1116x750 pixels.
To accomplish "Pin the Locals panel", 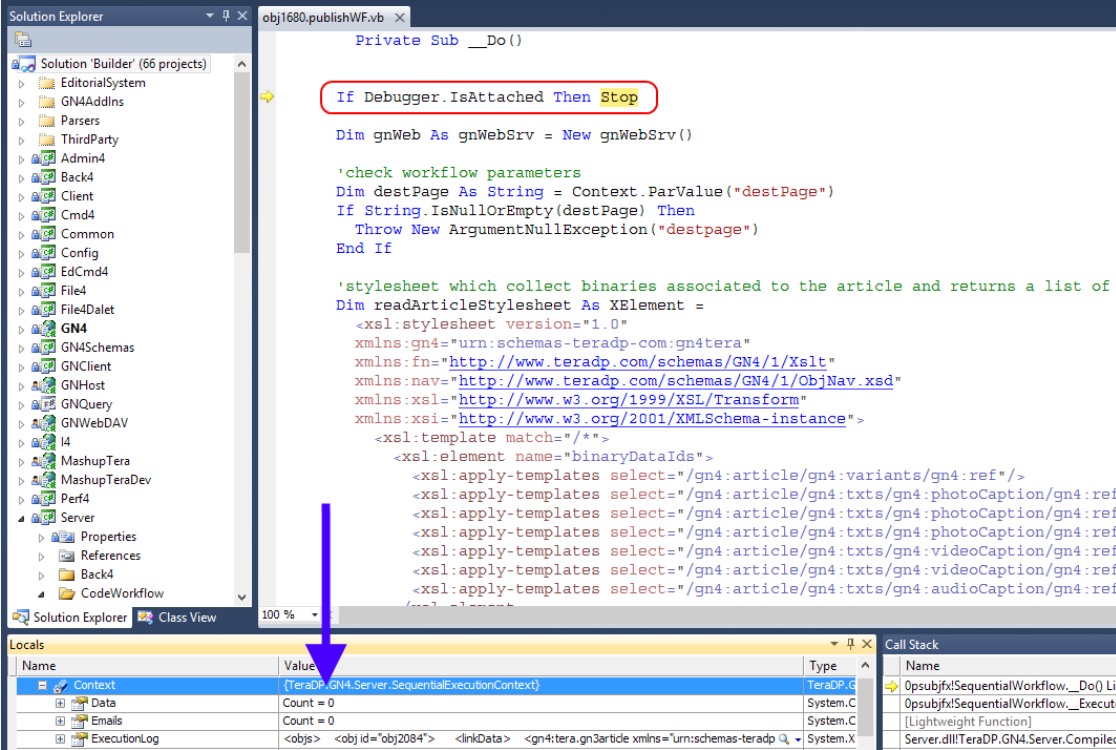I will click(851, 644).
